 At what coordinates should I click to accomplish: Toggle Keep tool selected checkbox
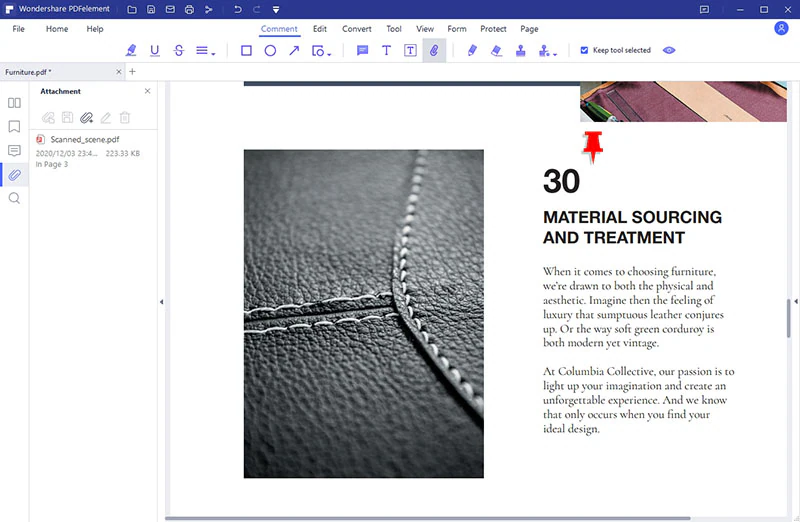click(x=584, y=50)
